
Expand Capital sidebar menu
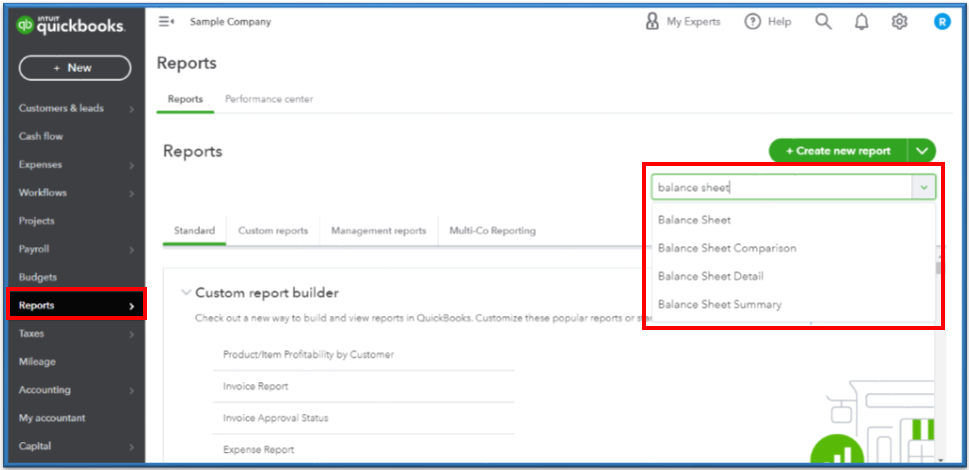pyautogui.click(x=77, y=447)
